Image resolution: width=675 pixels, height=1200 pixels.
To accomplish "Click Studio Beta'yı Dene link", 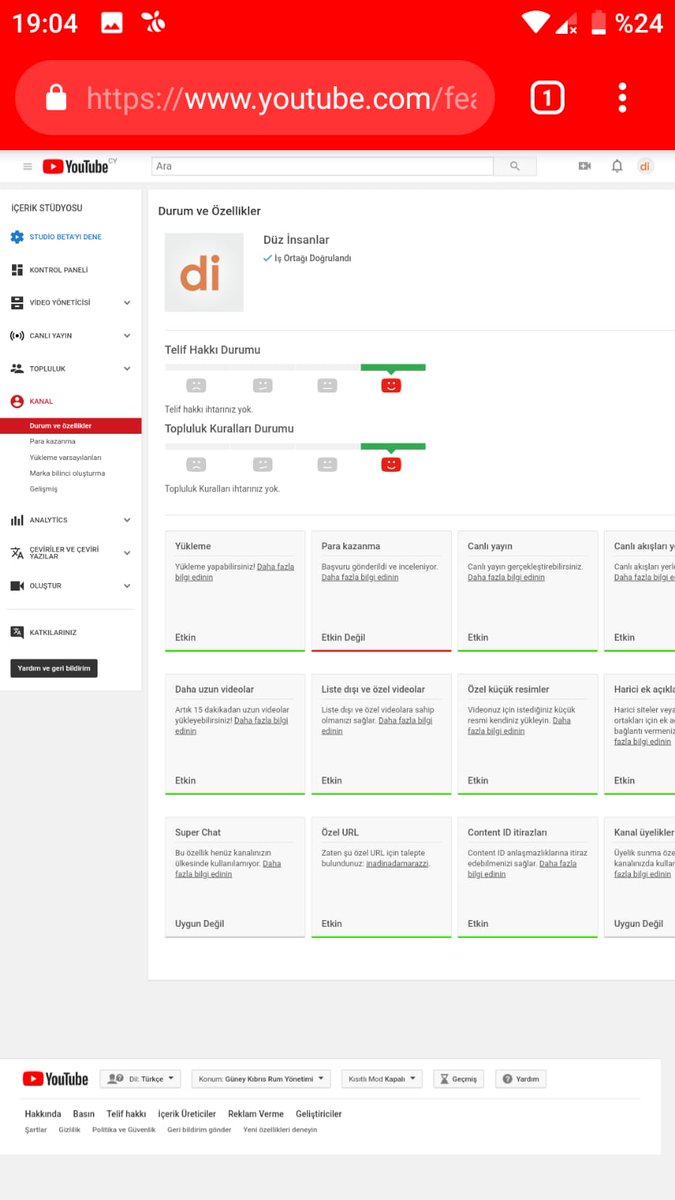I will [x=65, y=237].
